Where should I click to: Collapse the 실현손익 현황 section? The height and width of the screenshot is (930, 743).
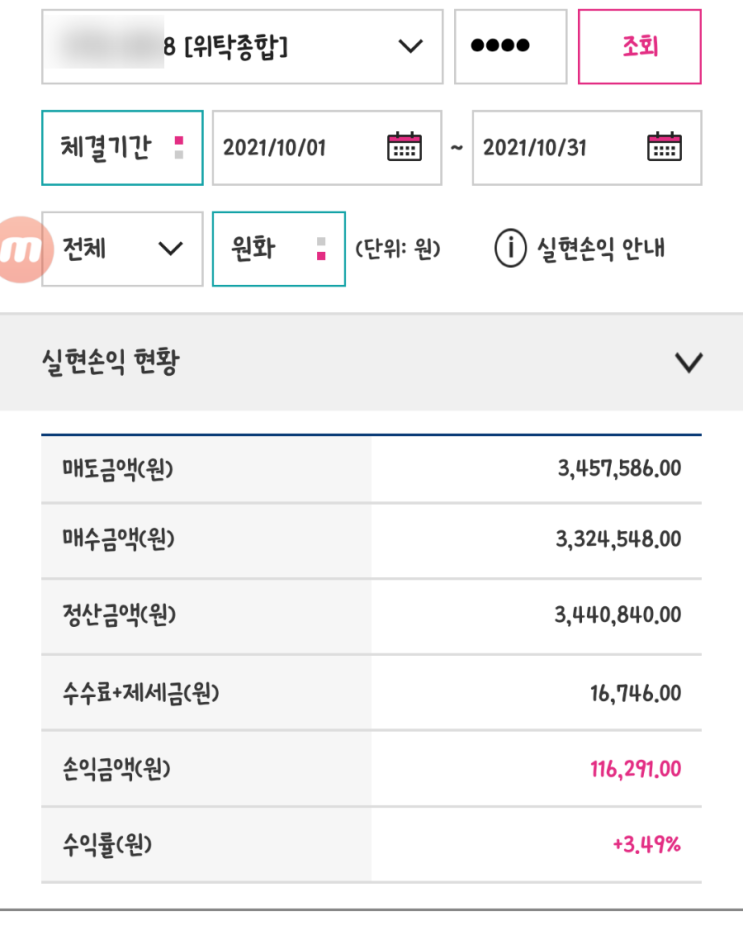[689, 362]
